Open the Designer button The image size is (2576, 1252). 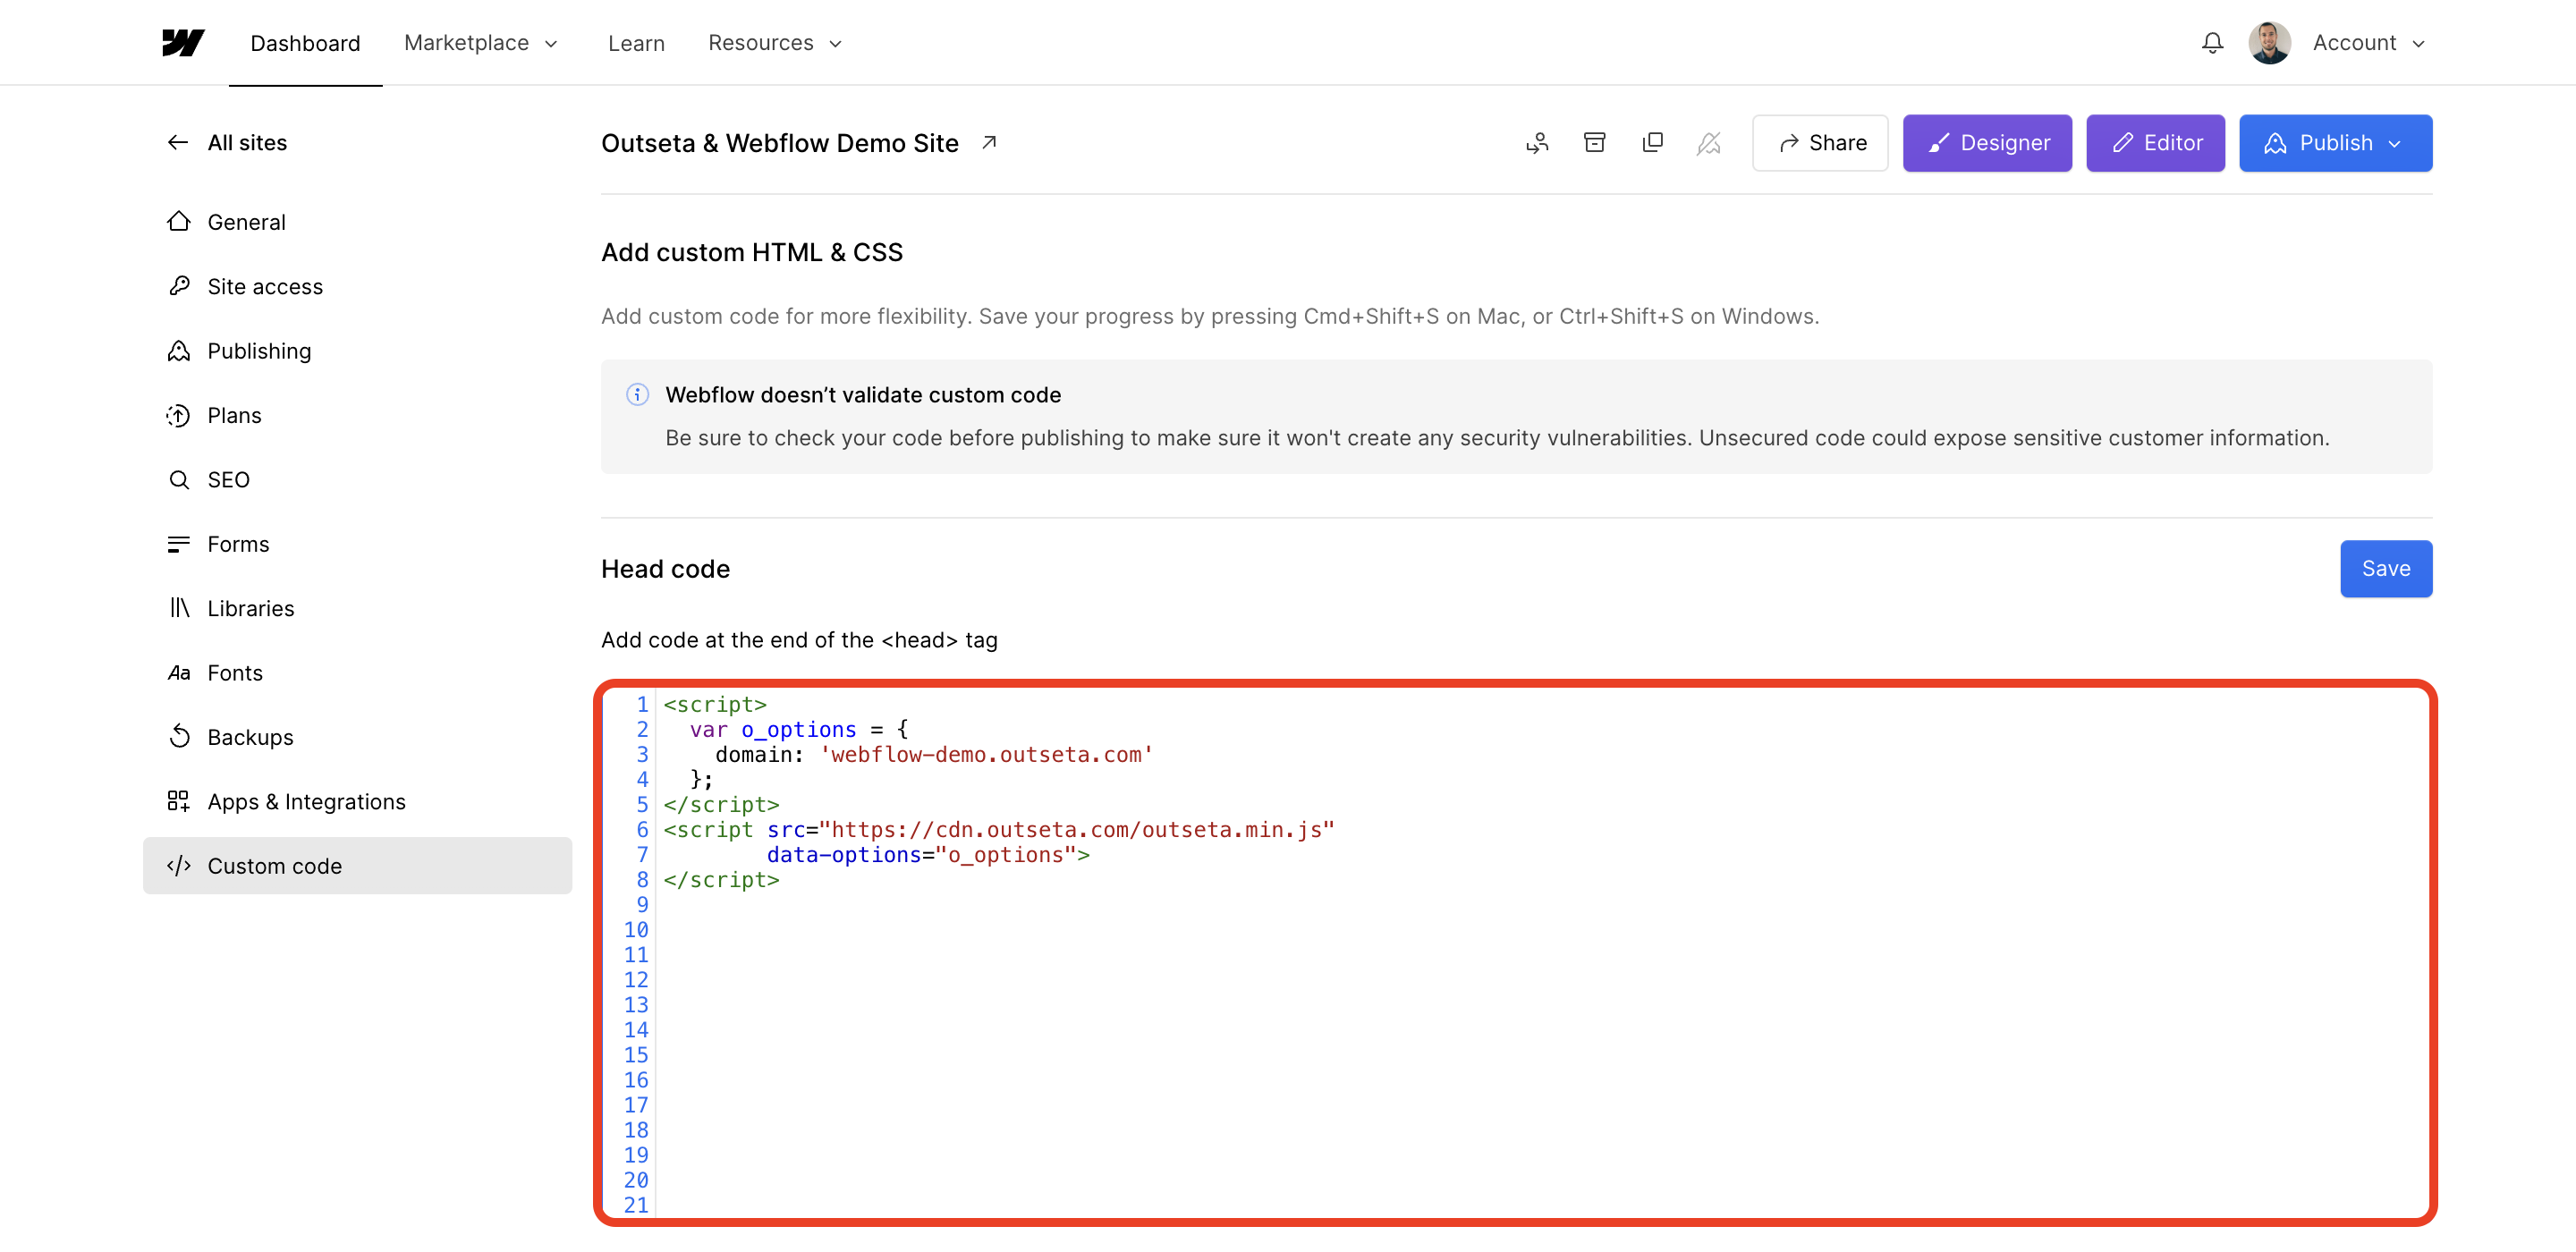[x=1987, y=143]
